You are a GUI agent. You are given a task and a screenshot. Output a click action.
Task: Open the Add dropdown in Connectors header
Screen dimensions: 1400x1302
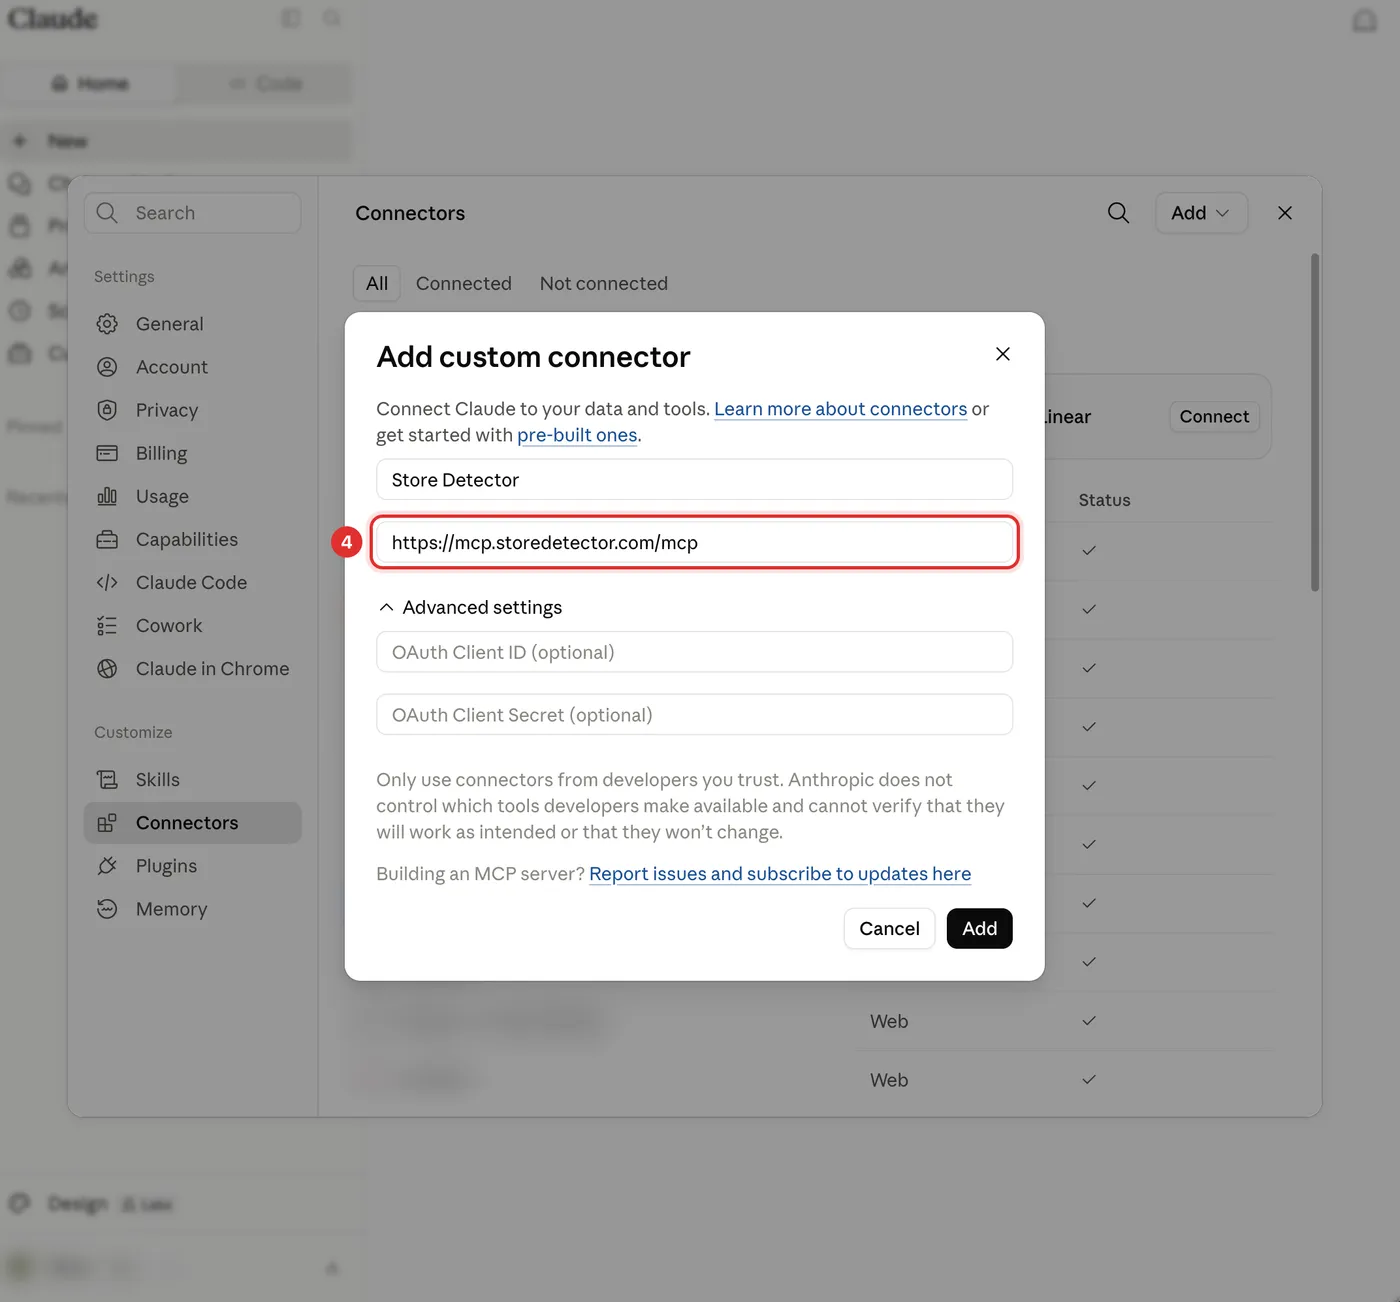click(1201, 213)
